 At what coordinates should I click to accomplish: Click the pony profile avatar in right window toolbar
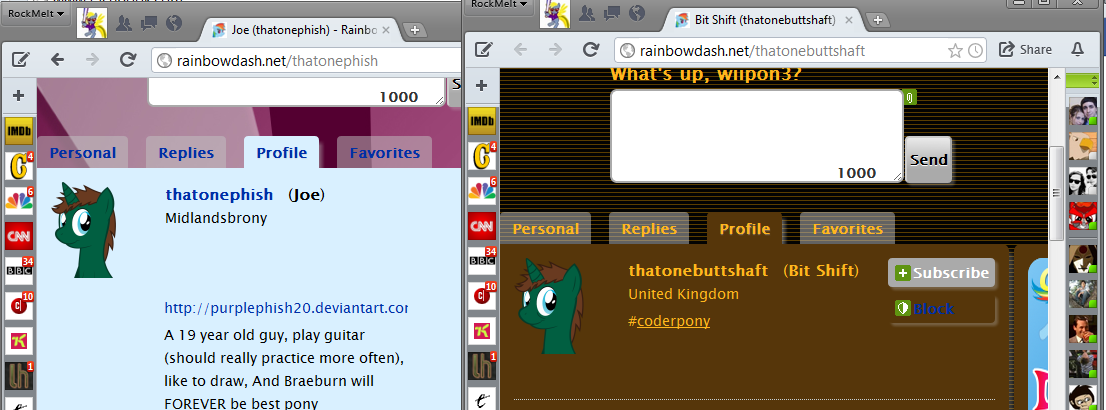(x=555, y=14)
